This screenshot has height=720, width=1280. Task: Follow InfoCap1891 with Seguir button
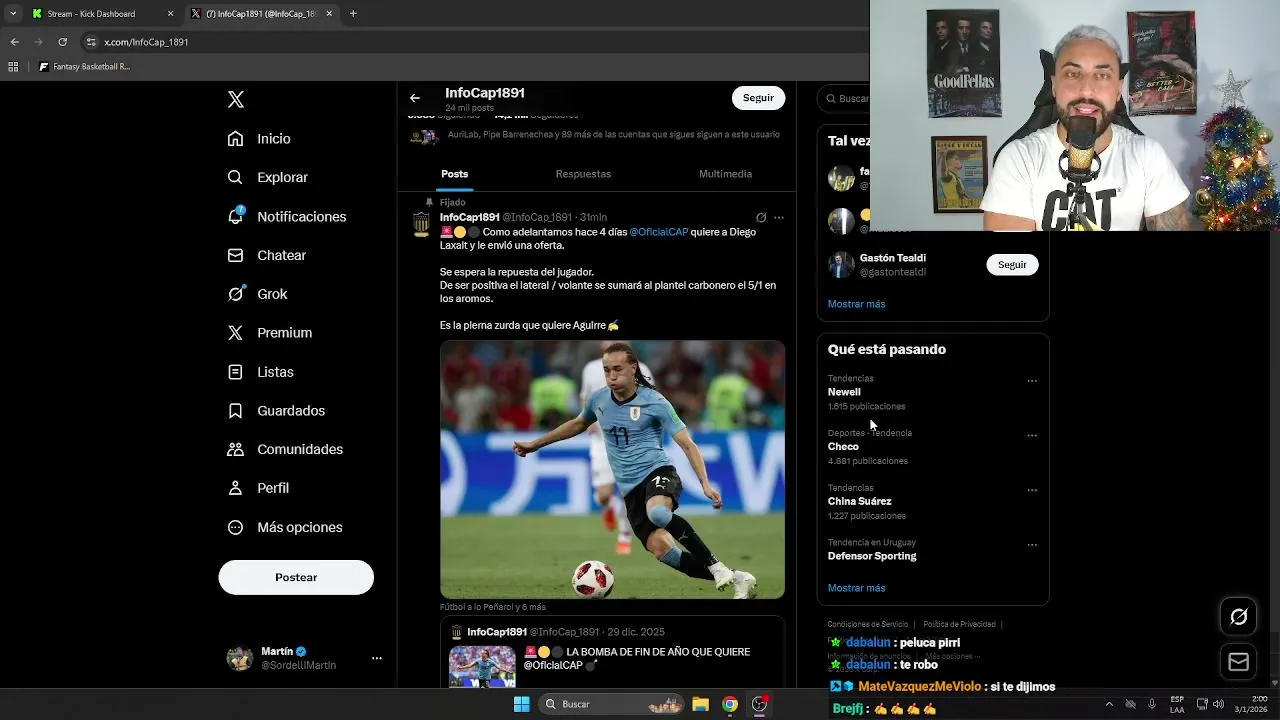click(x=758, y=98)
